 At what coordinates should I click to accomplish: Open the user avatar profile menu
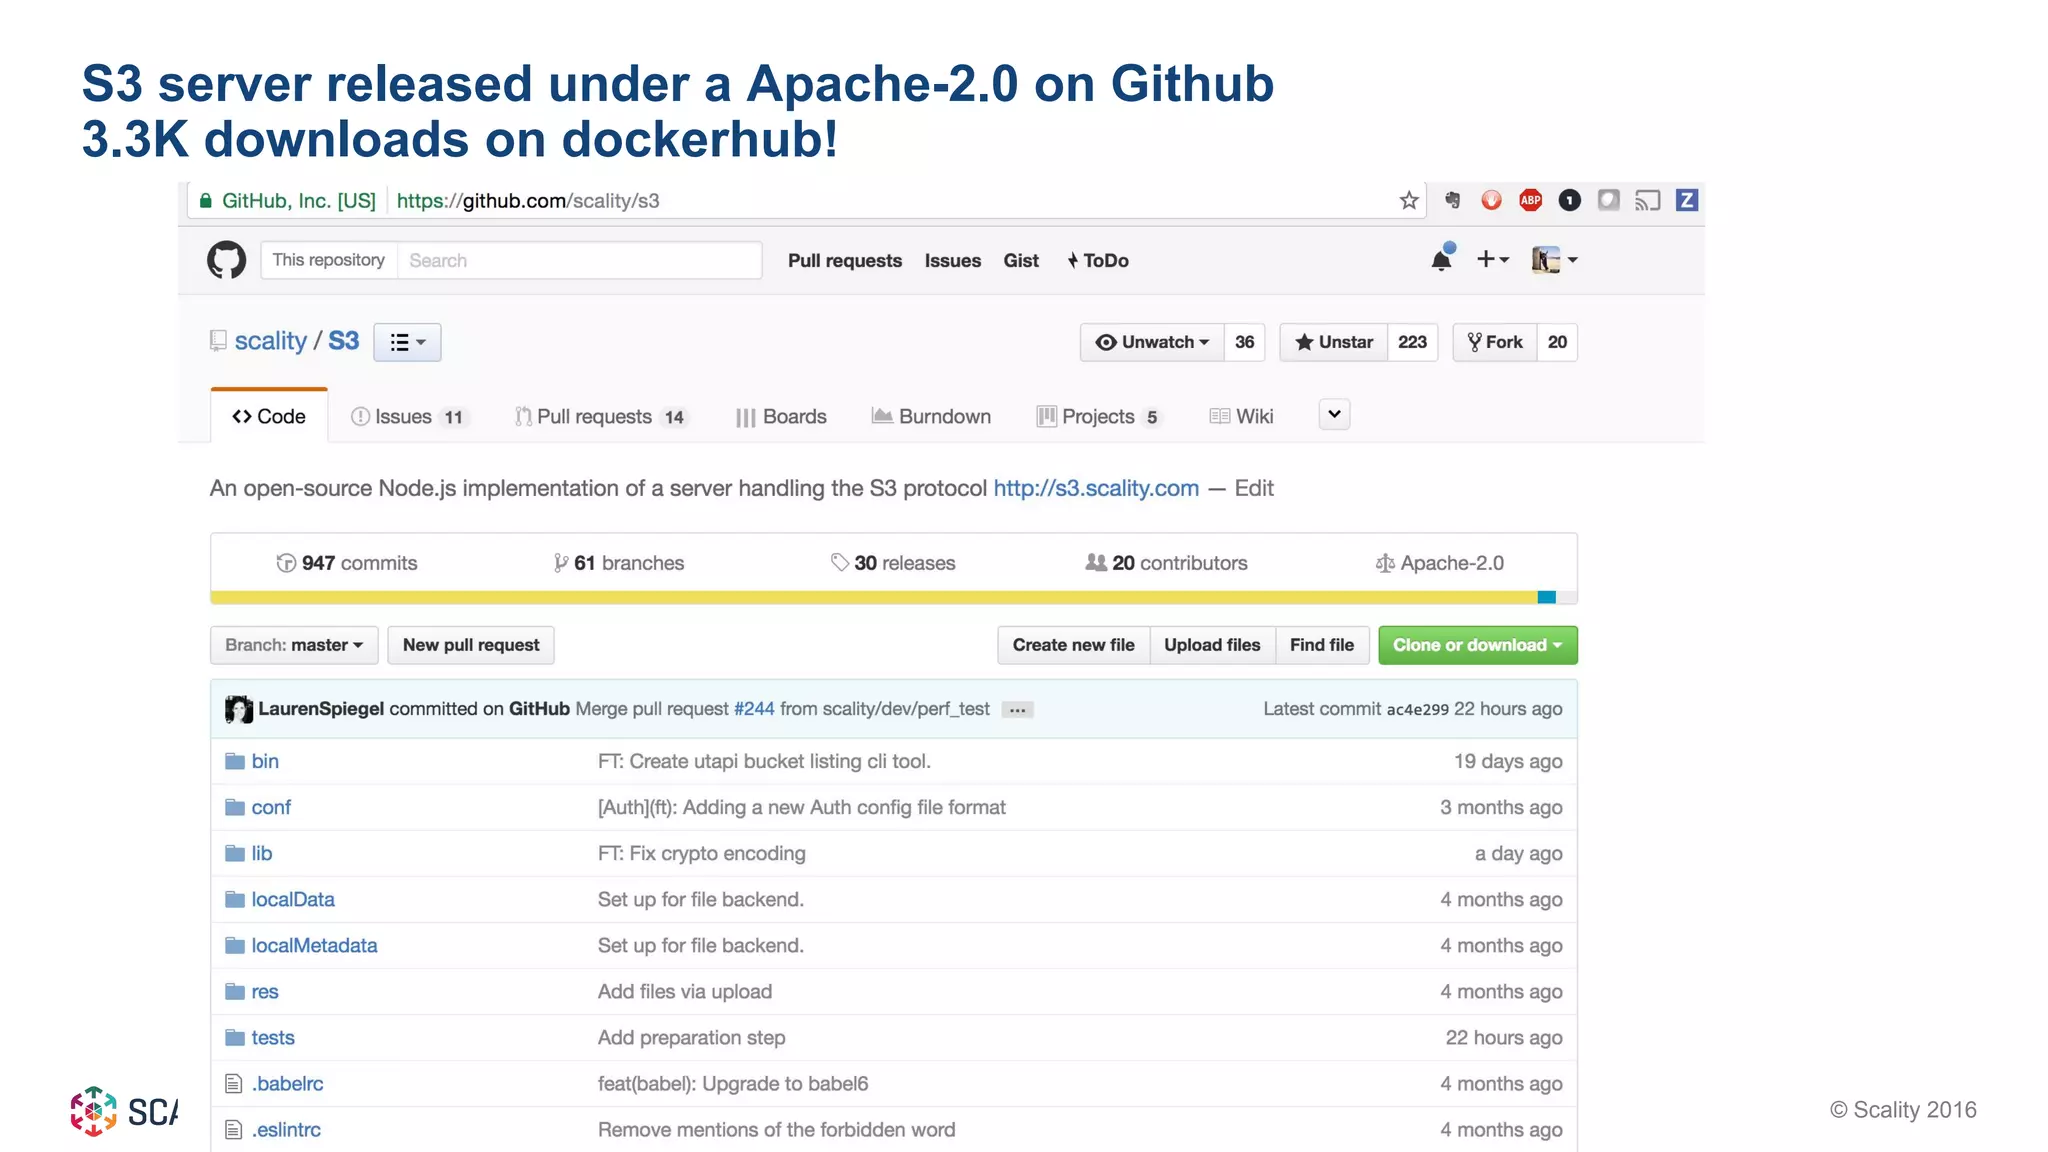(x=1554, y=260)
